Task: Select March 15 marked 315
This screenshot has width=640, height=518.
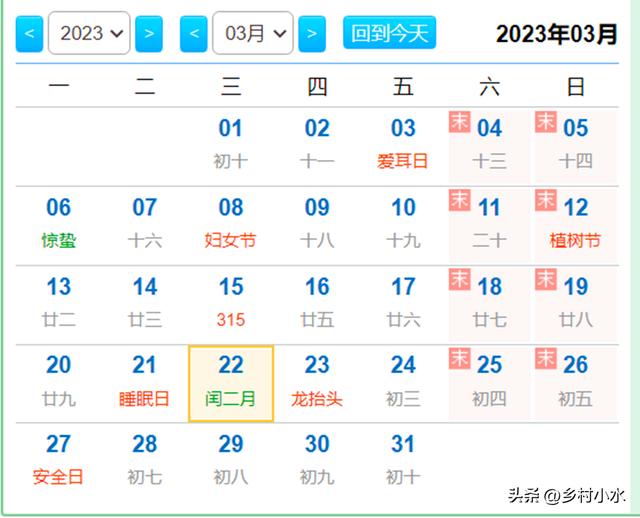Action: tap(231, 303)
